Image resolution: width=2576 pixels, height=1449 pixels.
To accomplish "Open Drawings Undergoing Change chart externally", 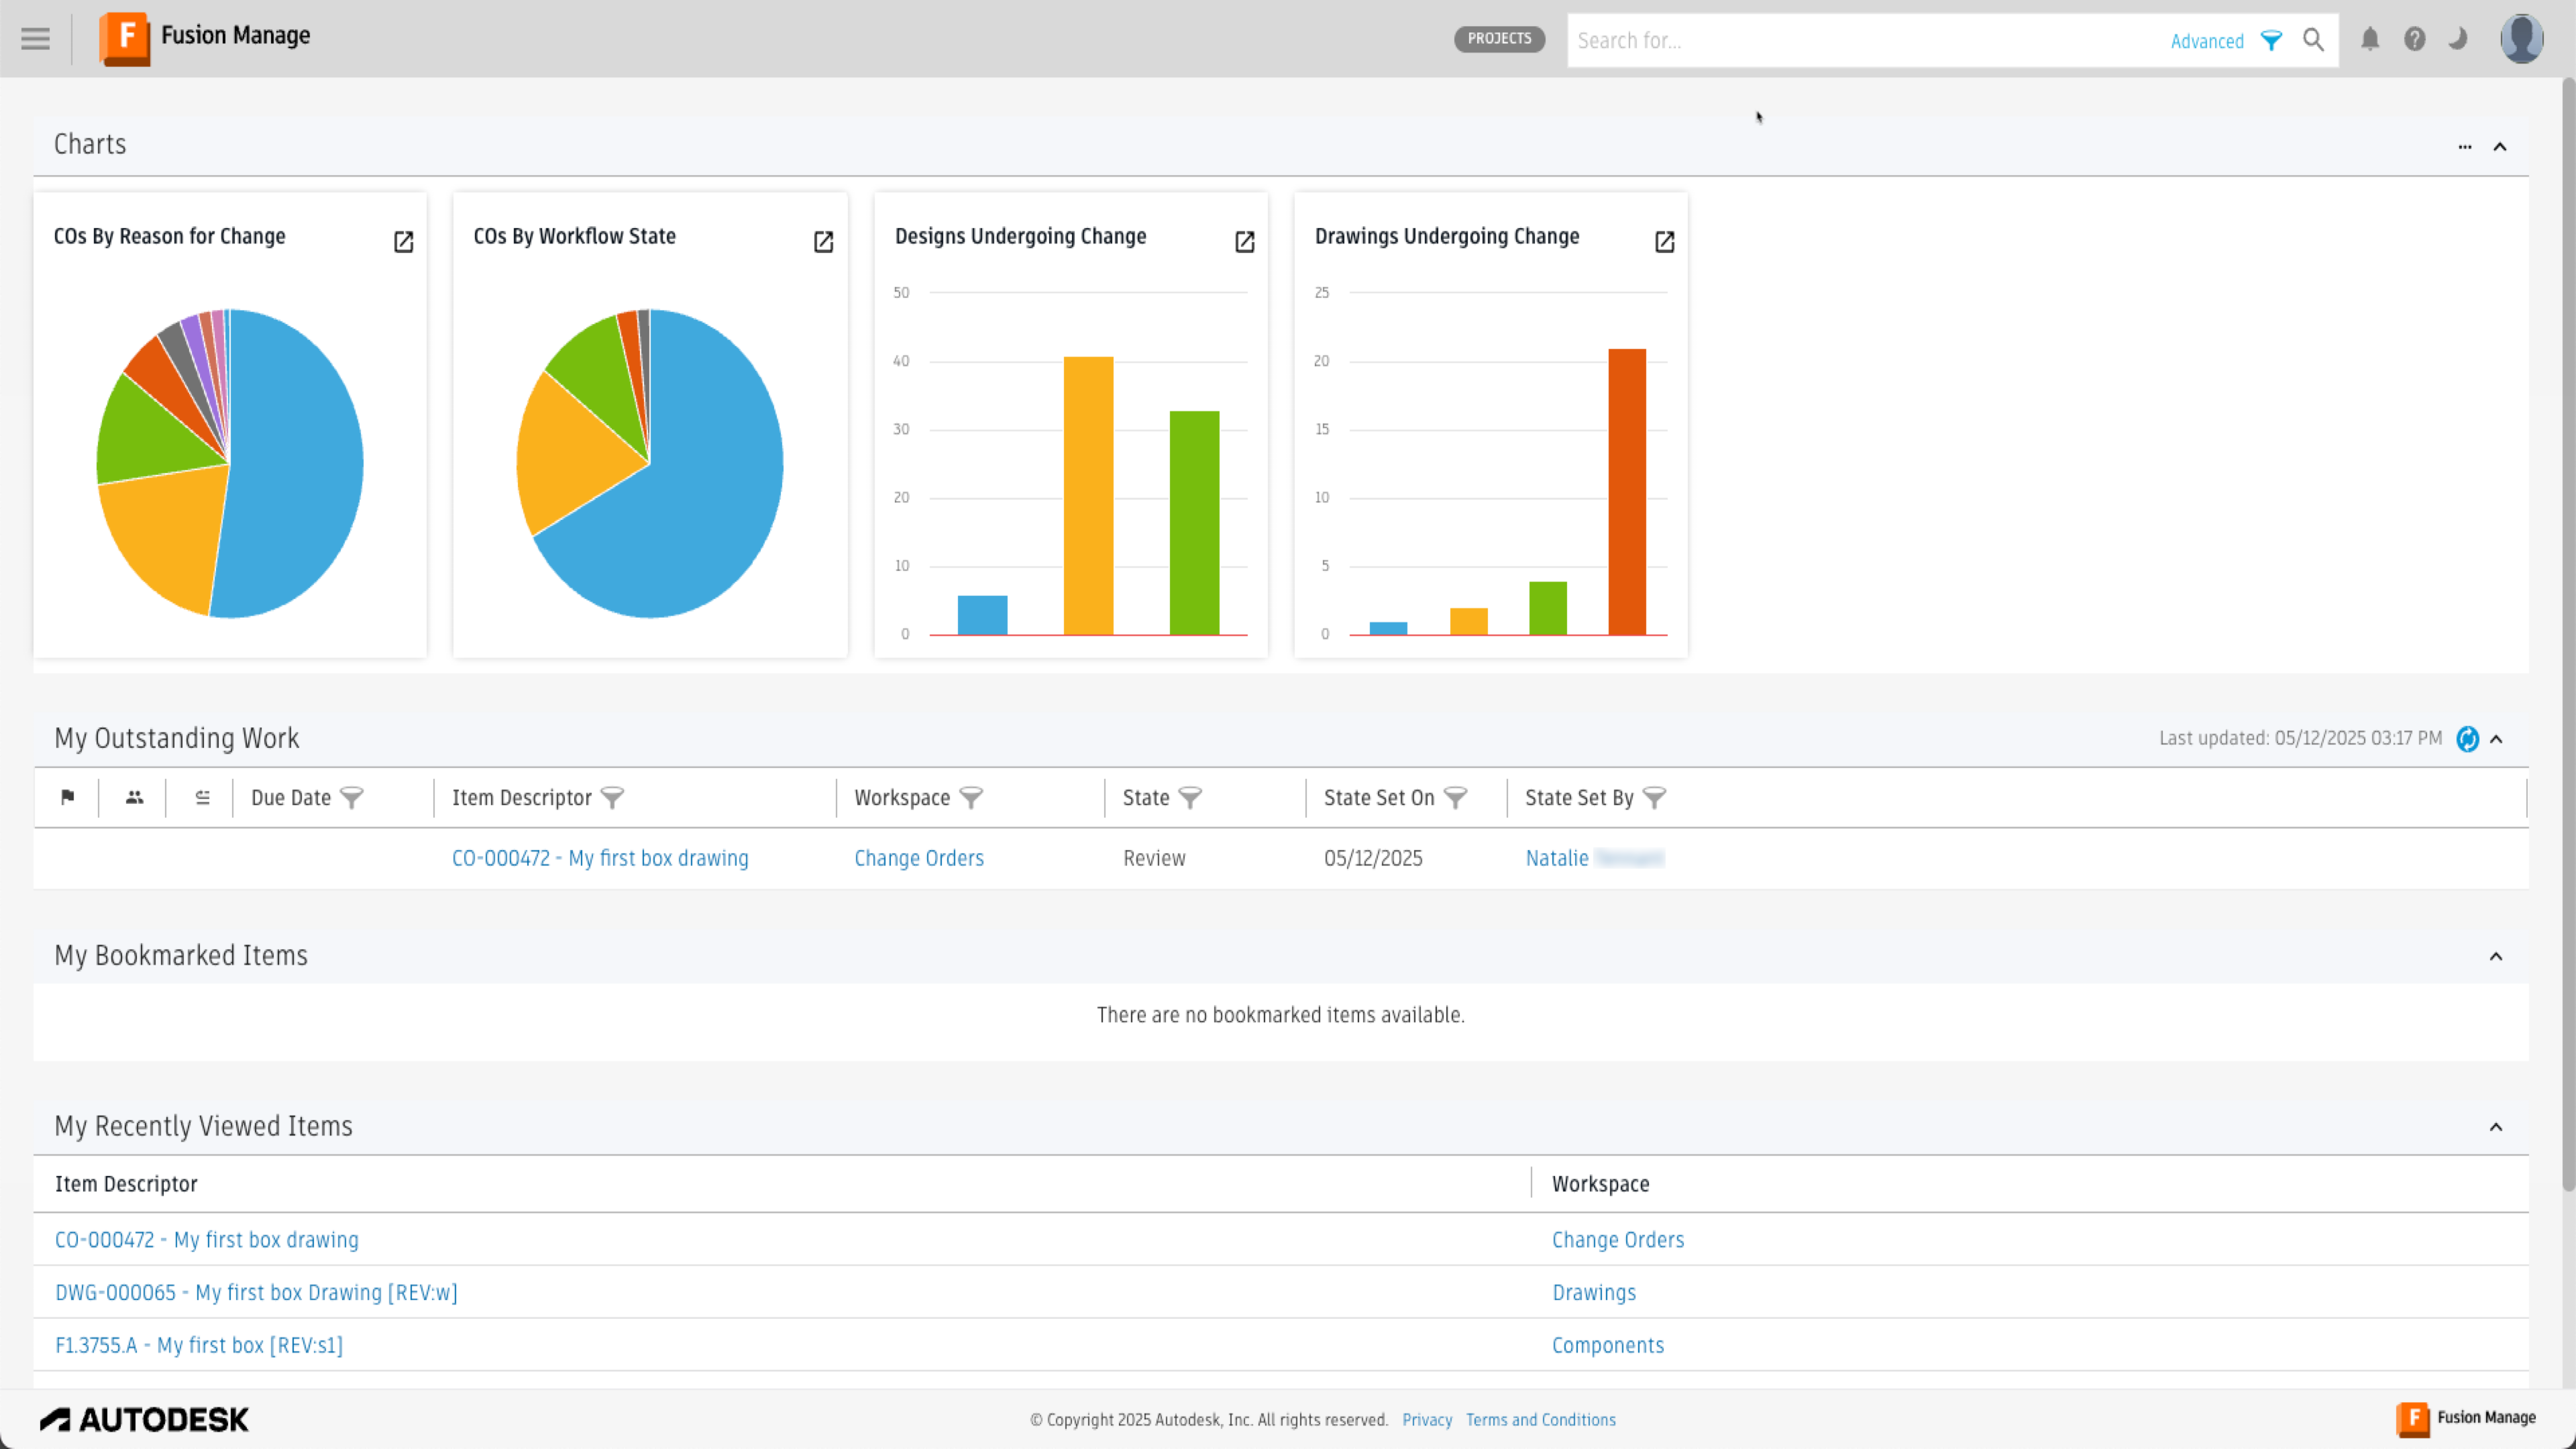I will (x=1664, y=242).
